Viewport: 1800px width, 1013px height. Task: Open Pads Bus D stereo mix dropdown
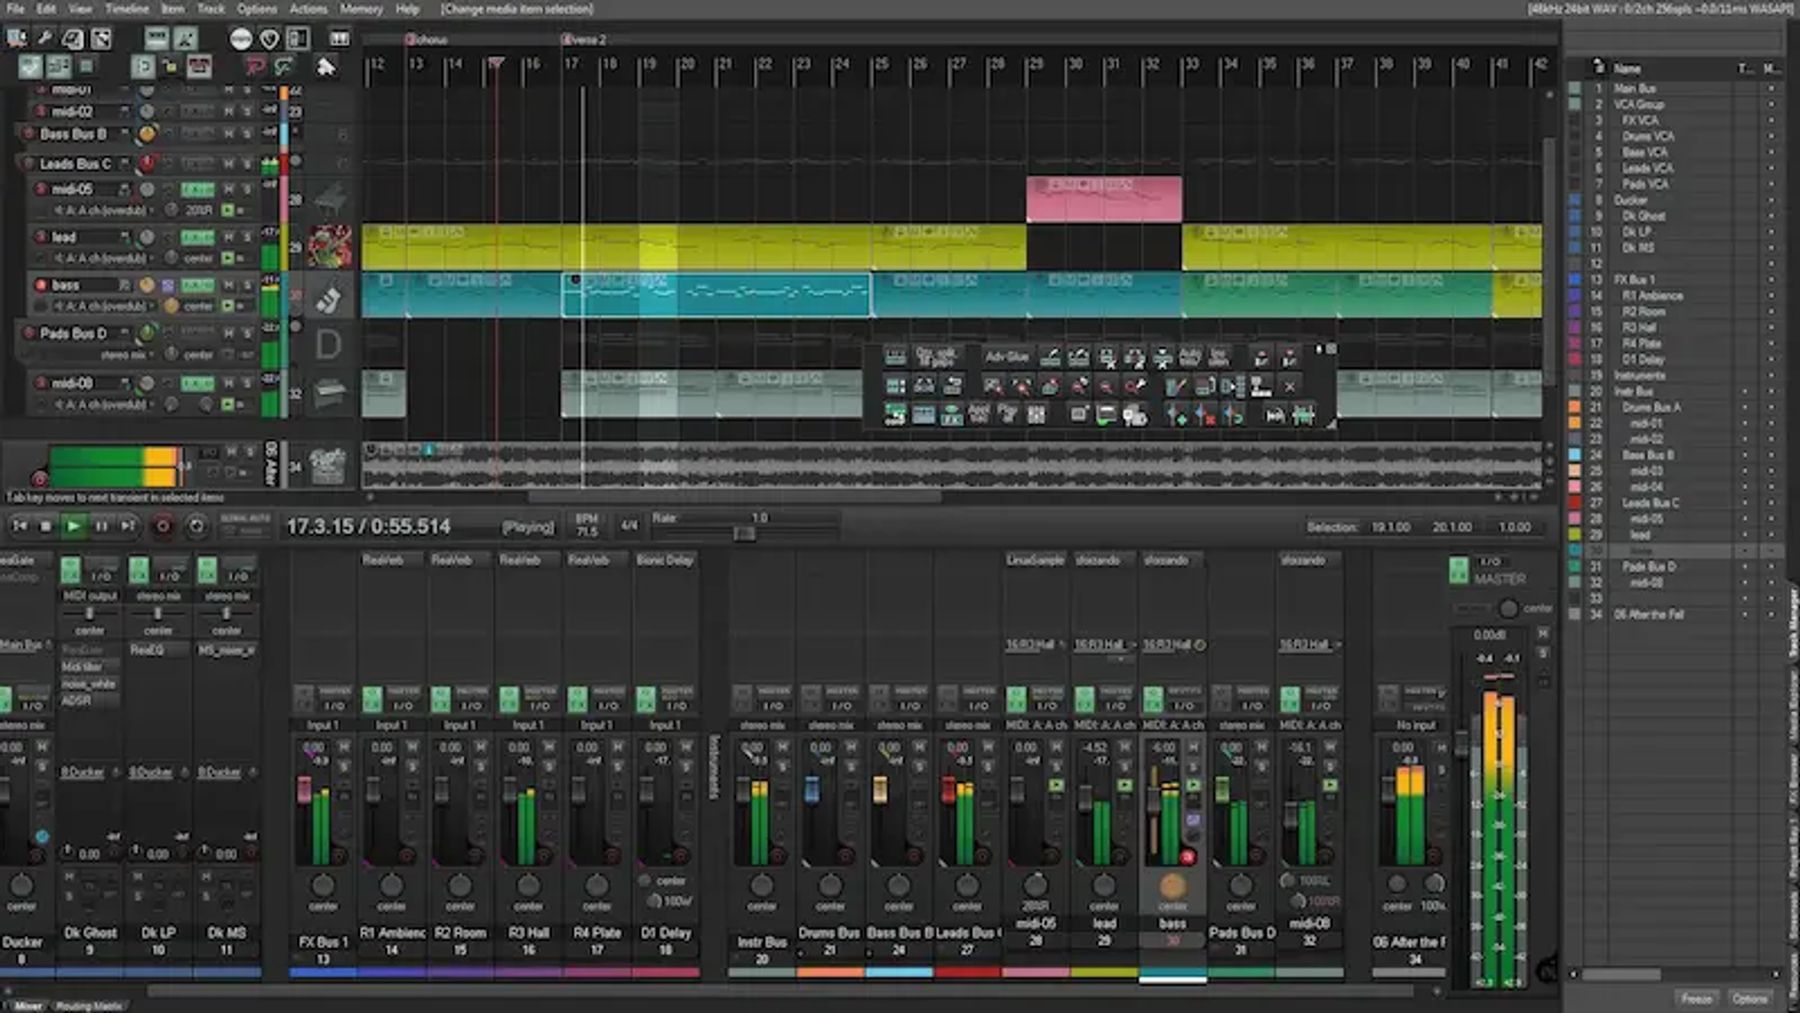125,355
